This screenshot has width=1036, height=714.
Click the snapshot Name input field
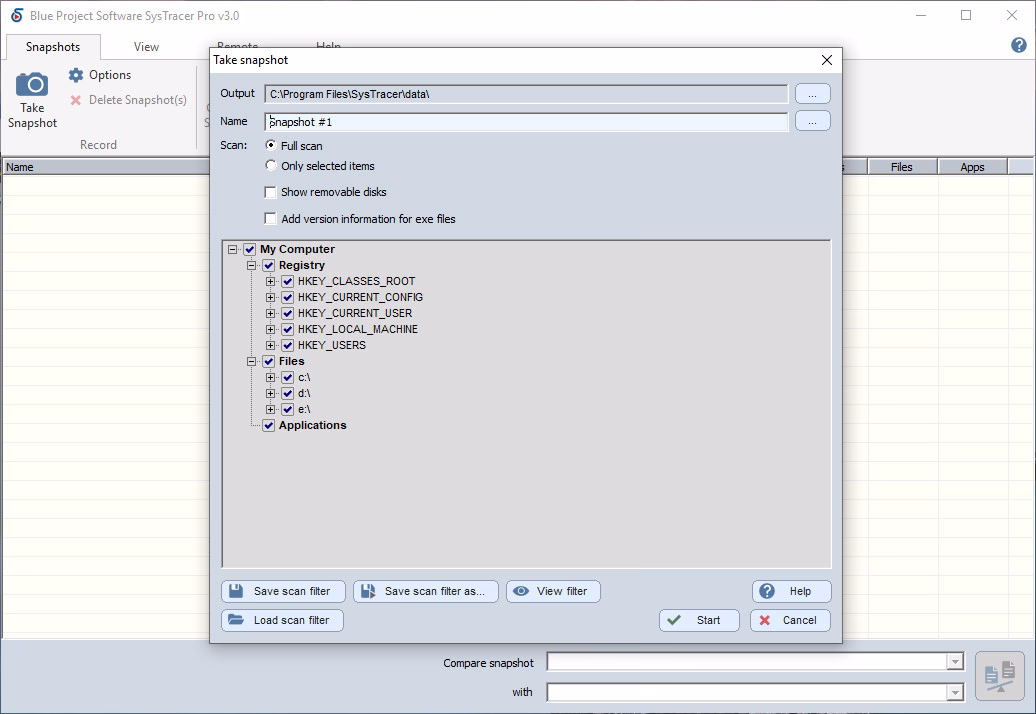(x=526, y=122)
